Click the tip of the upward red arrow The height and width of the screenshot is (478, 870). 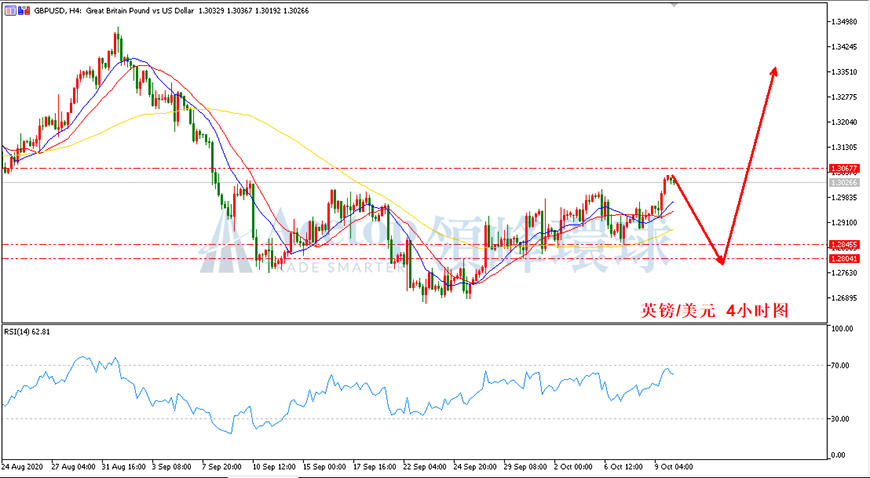[x=775, y=69]
